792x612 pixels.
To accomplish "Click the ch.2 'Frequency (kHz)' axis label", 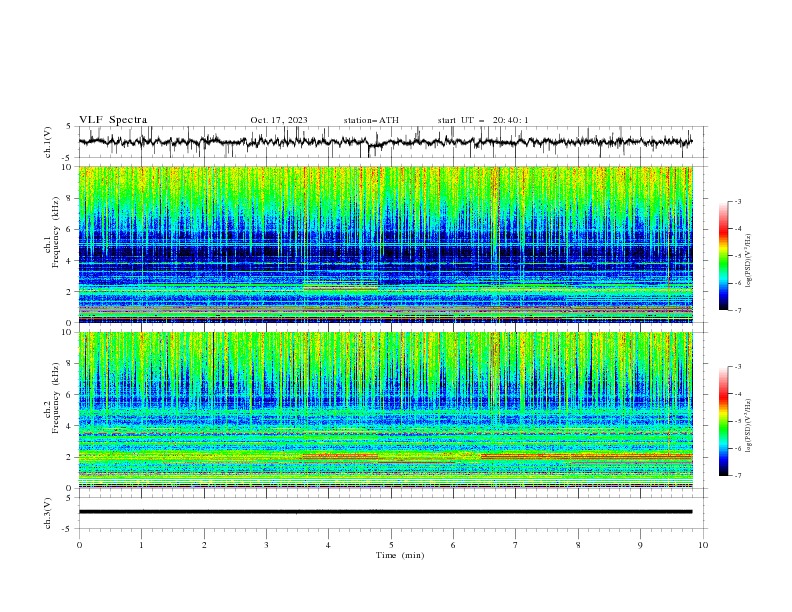I will [56, 398].
